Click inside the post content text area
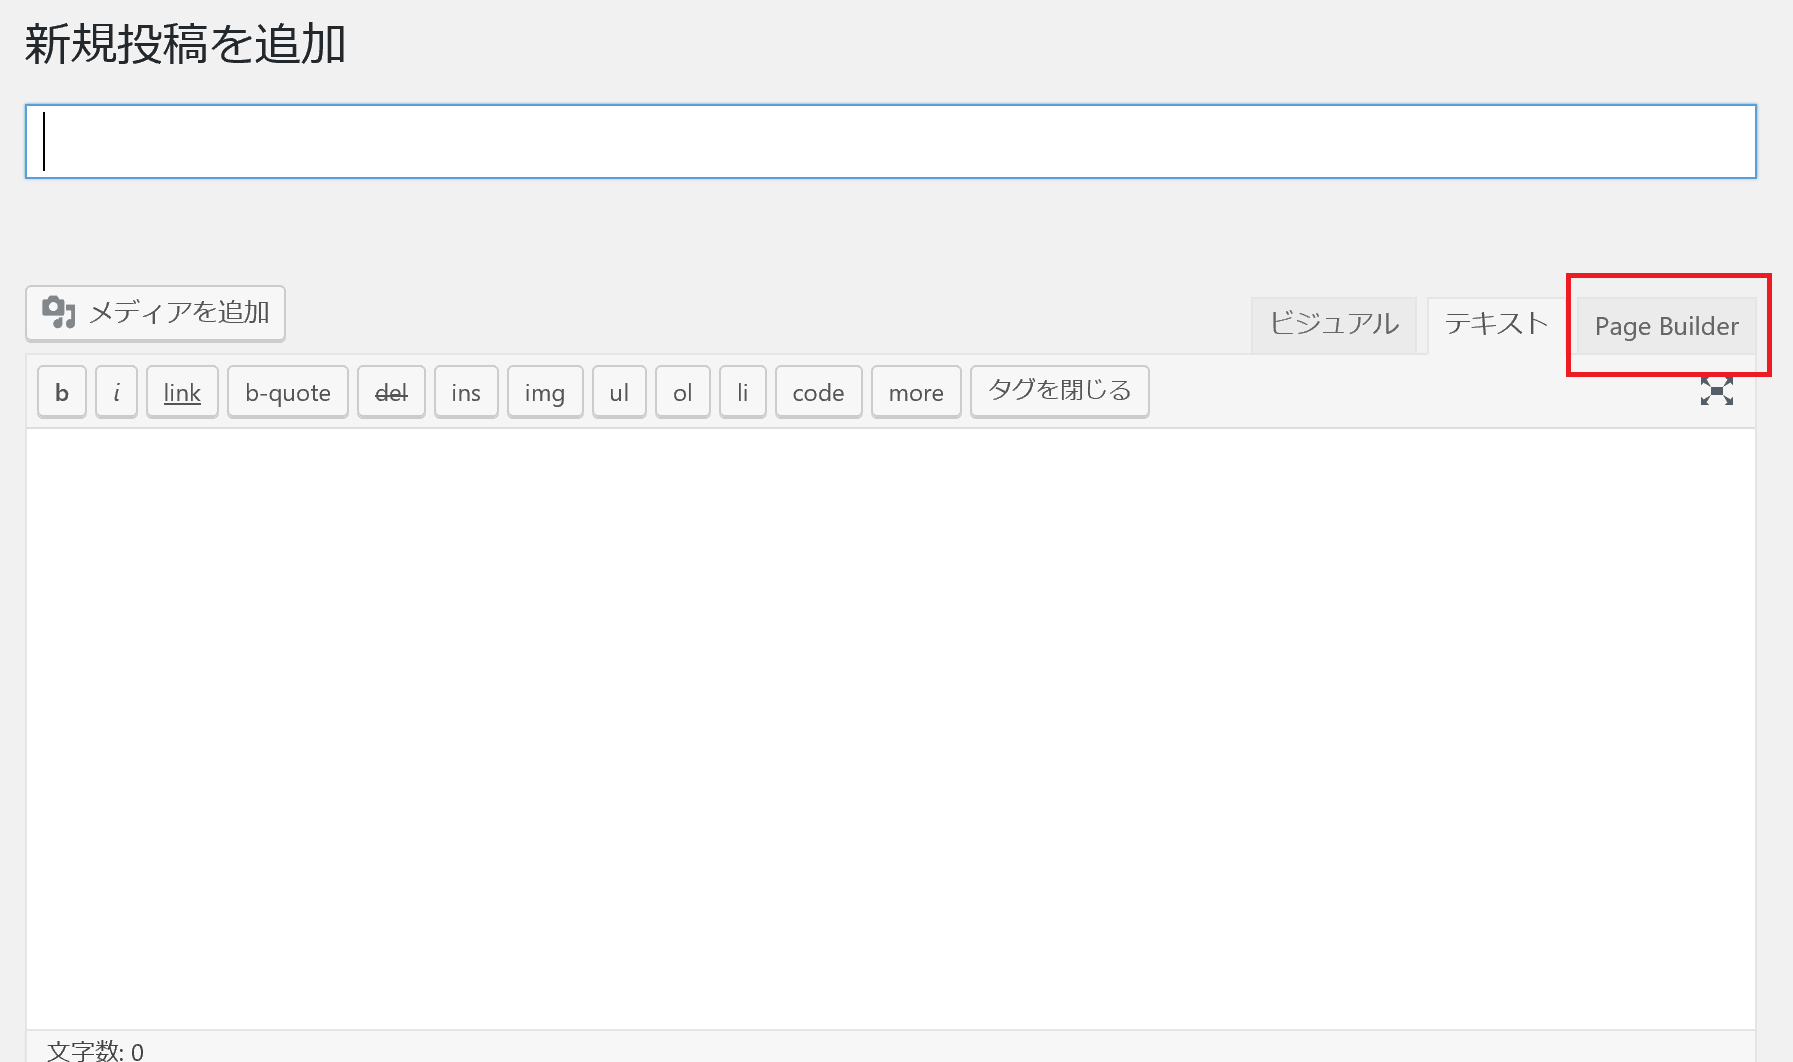1793x1062 pixels. pyautogui.click(x=891, y=729)
